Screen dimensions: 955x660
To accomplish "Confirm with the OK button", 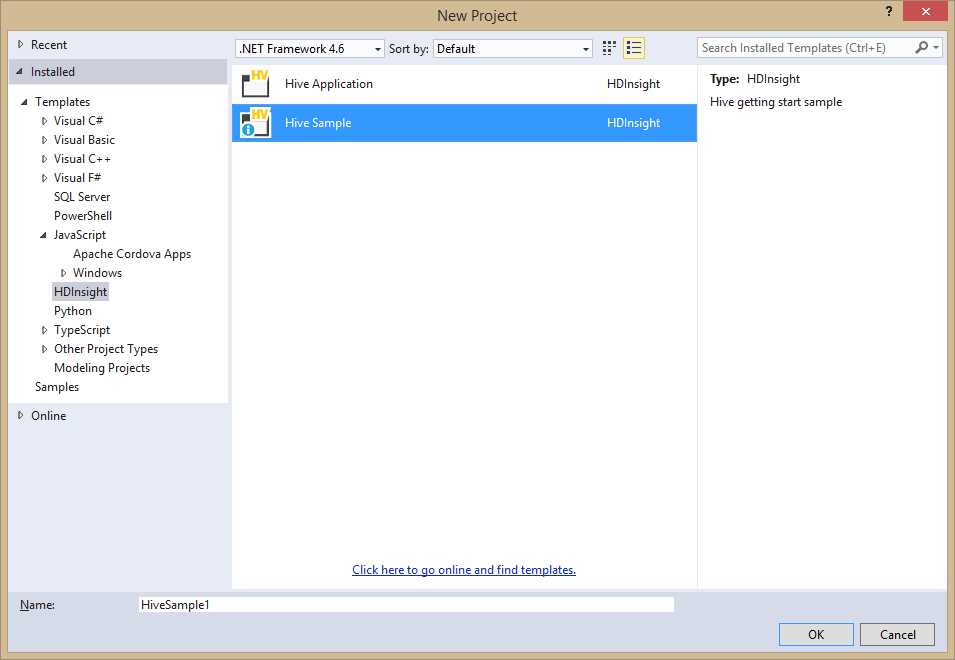I will pos(816,634).
